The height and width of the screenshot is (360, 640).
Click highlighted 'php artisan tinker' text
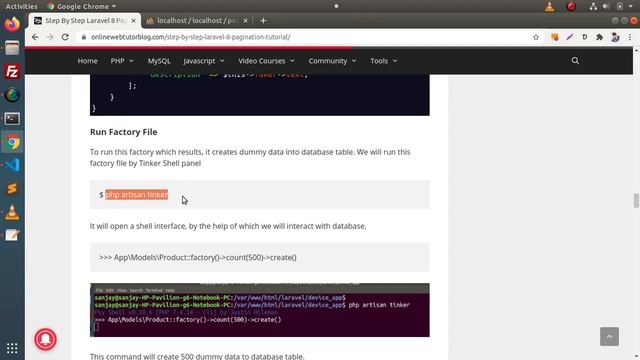click(x=137, y=195)
